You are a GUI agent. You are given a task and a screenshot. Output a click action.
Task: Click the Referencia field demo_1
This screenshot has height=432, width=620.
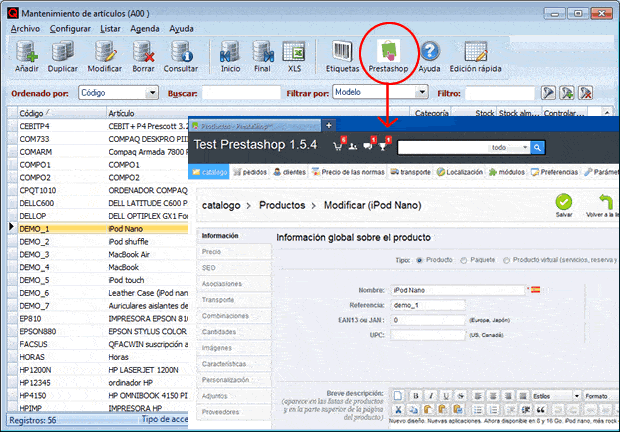click(x=428, y=305)
